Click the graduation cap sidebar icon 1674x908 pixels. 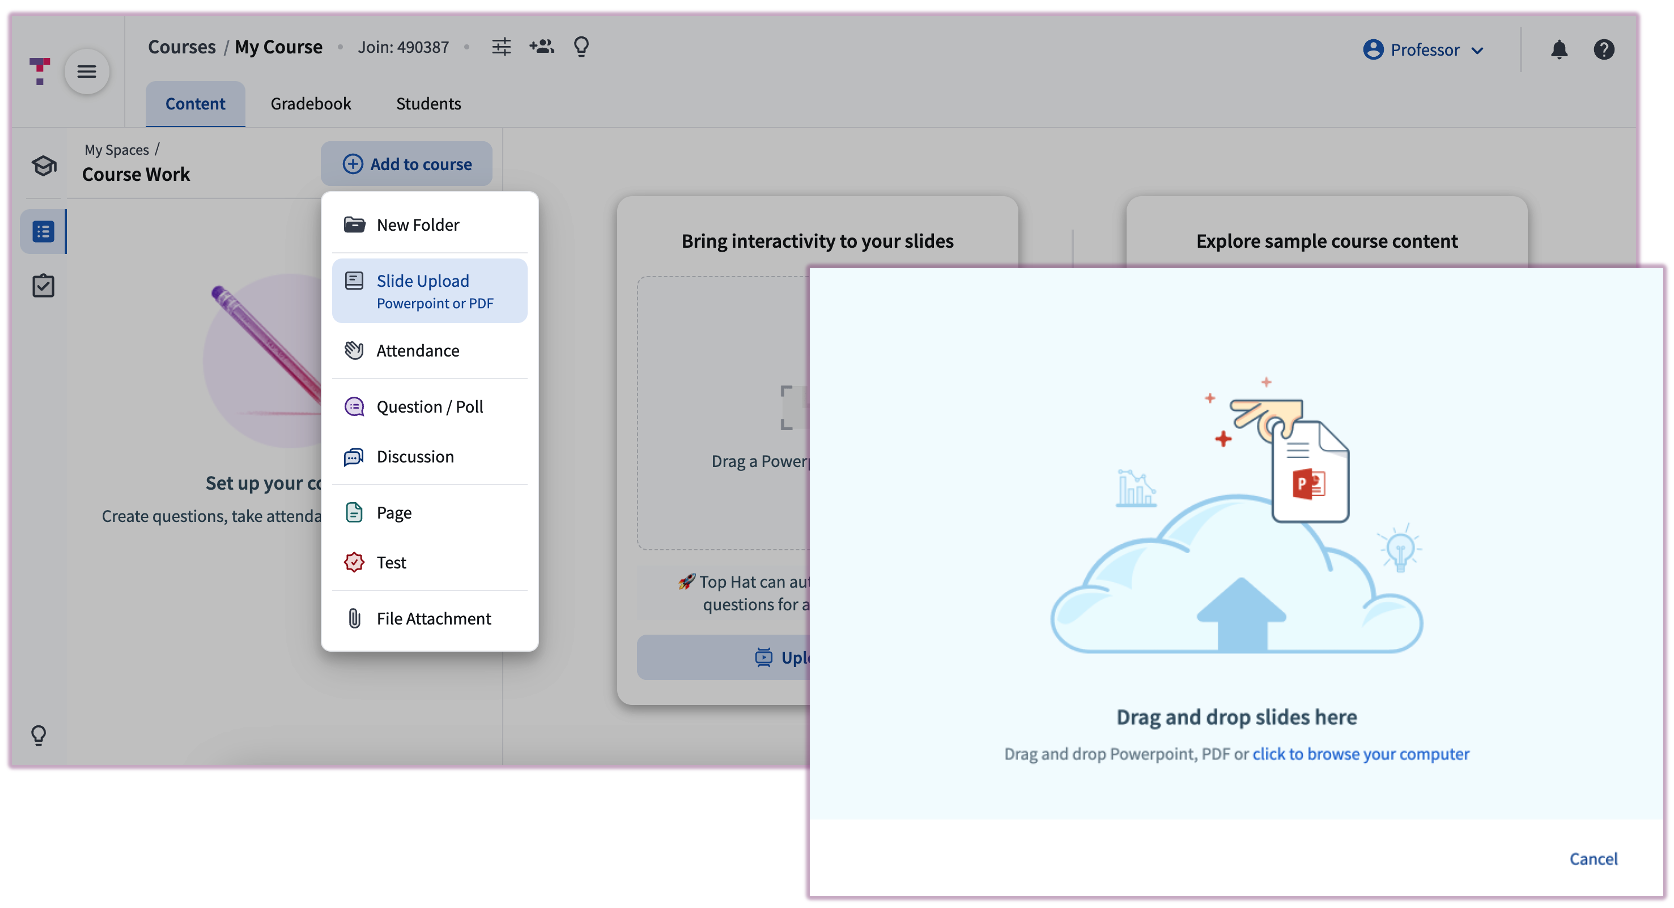(x=44, y=166)
